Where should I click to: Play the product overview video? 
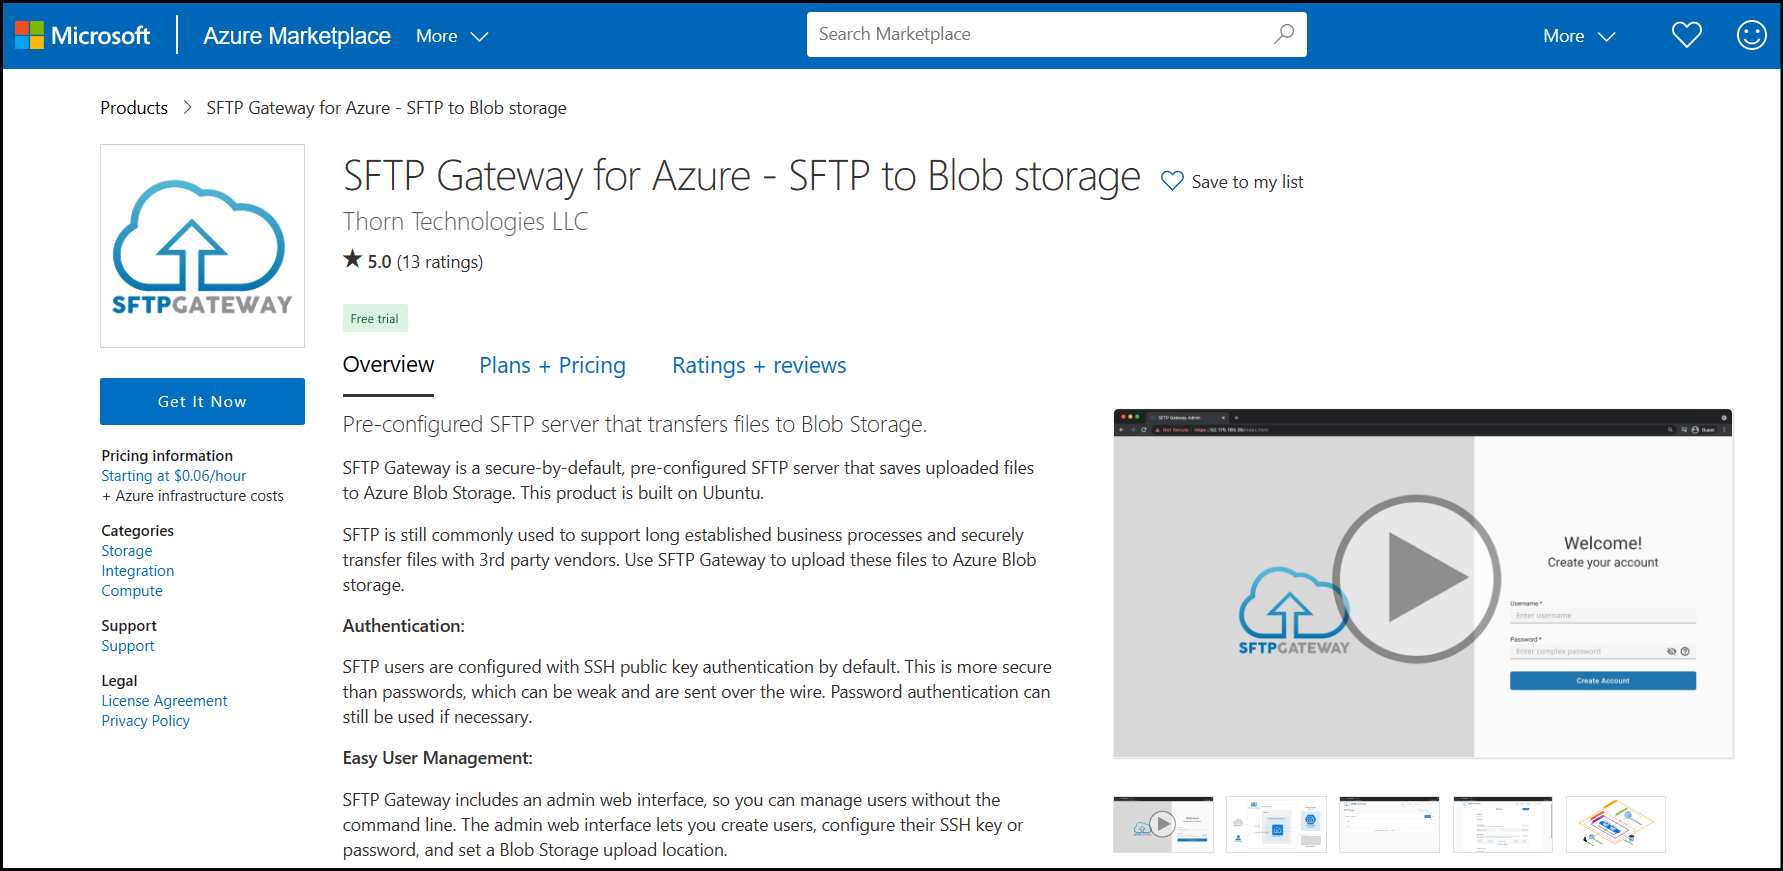(1417, 579)
